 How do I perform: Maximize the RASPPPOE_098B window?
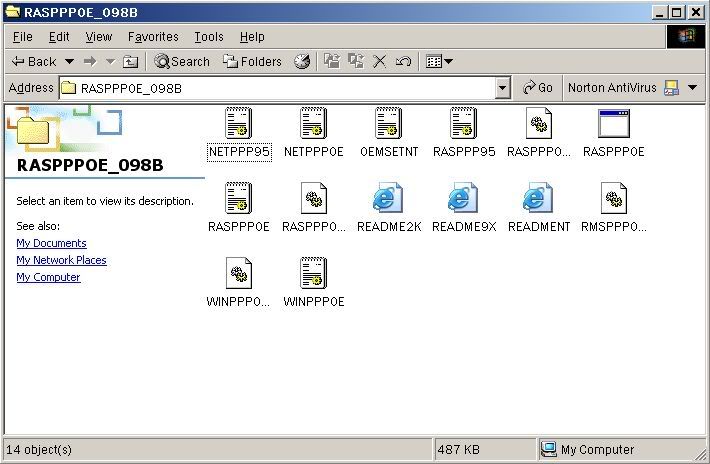(676, 12)
